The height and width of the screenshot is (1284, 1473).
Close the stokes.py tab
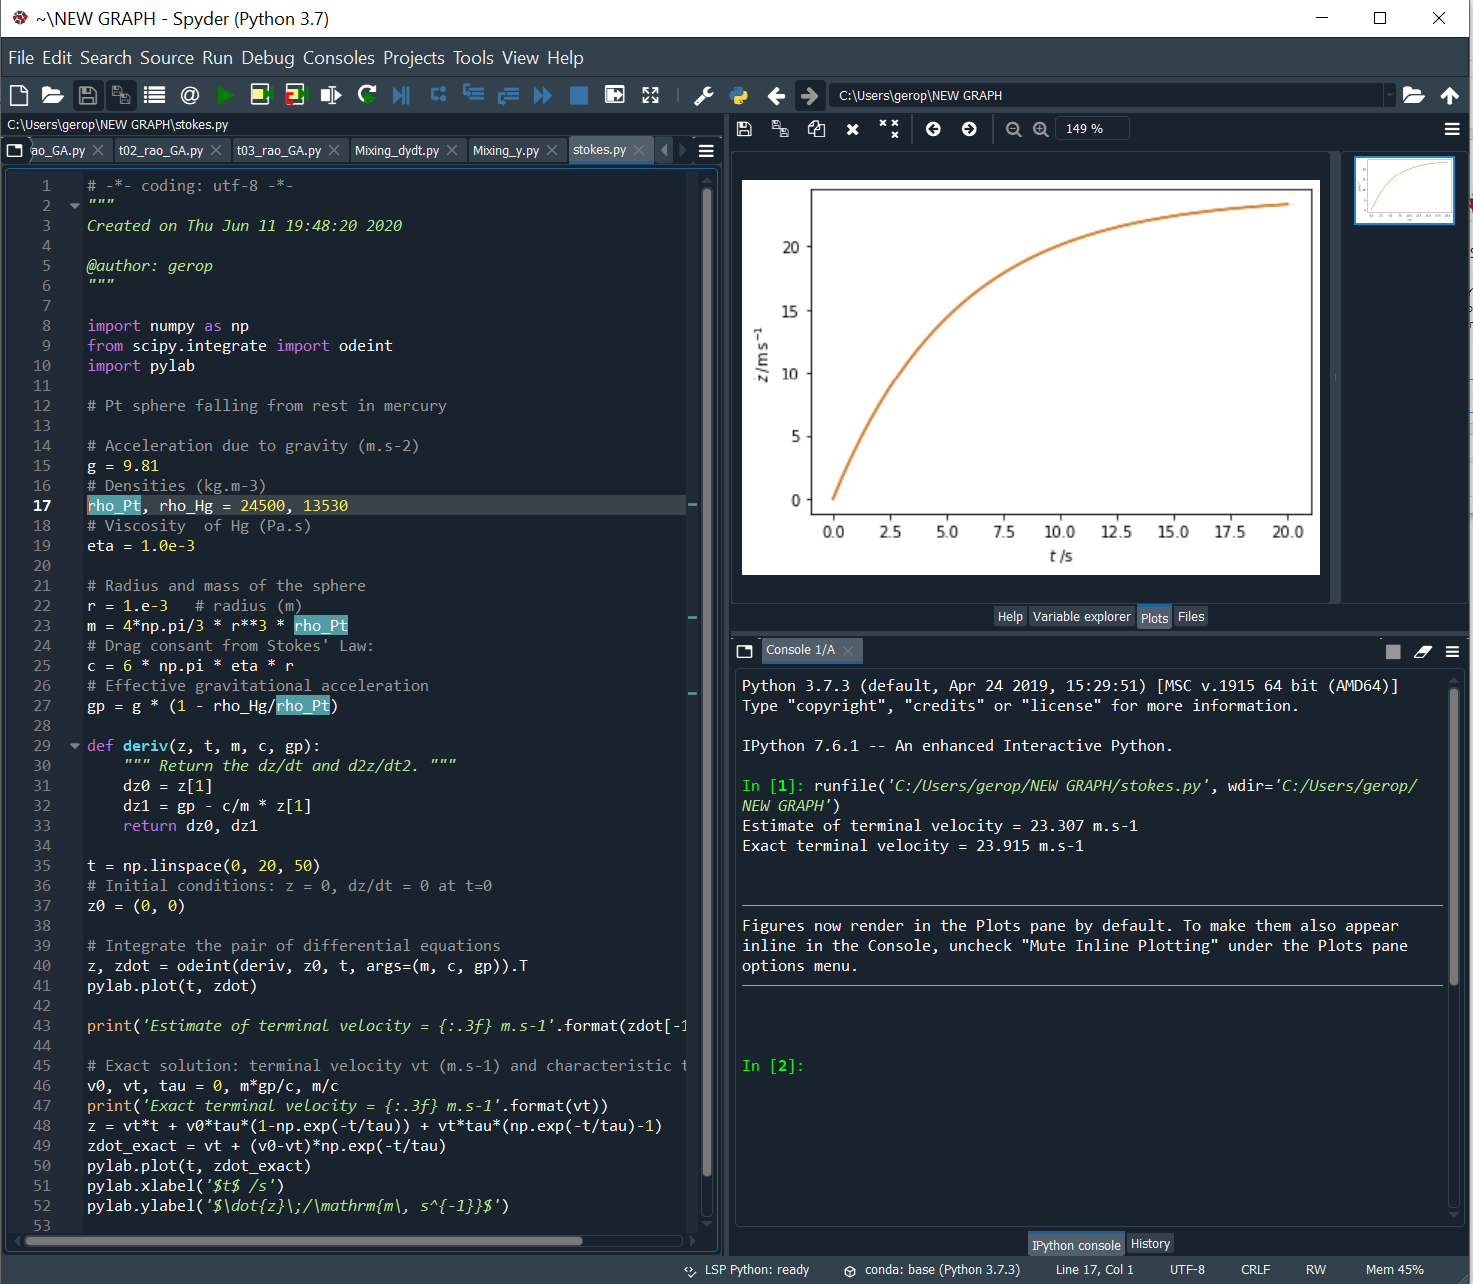pyautogui.click(x=640, y=150)
